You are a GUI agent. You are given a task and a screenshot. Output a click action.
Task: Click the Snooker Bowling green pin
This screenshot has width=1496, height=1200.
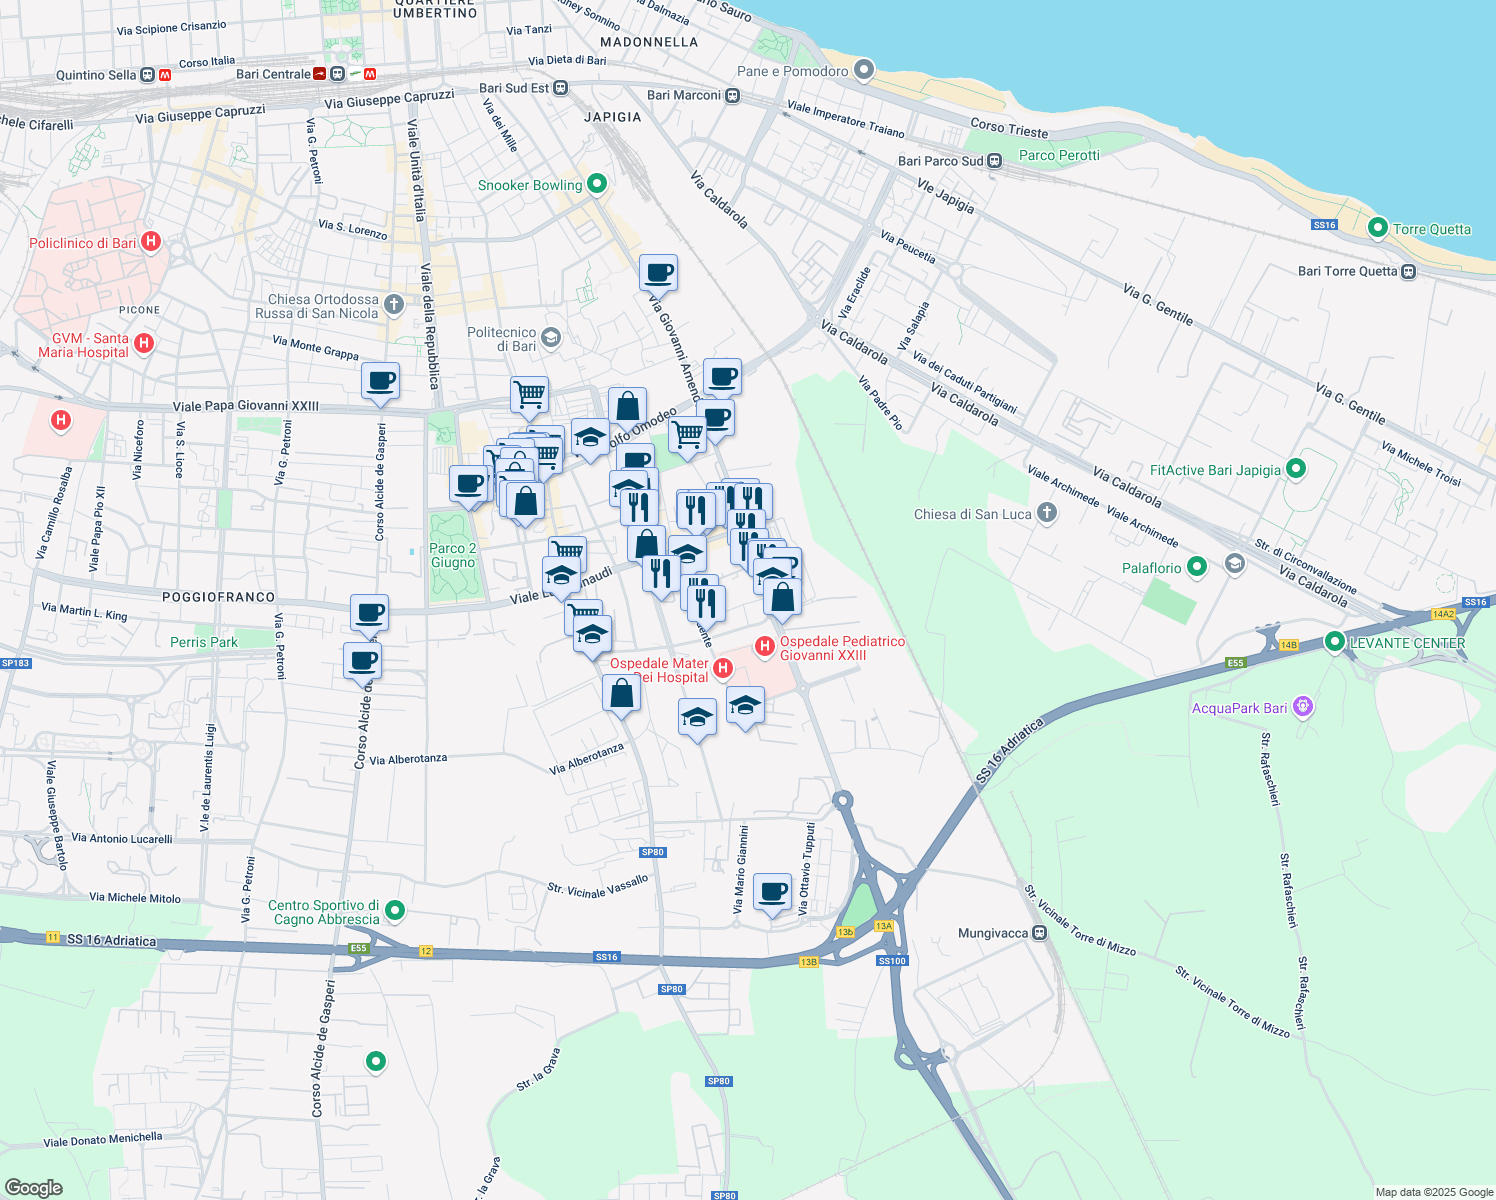[x=597, y=183]
